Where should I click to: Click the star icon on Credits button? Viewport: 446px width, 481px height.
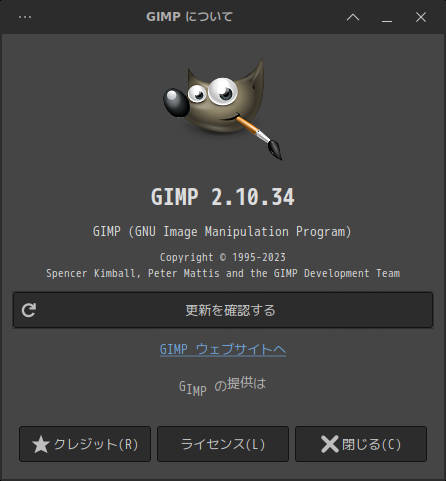(x=41, y=444)
